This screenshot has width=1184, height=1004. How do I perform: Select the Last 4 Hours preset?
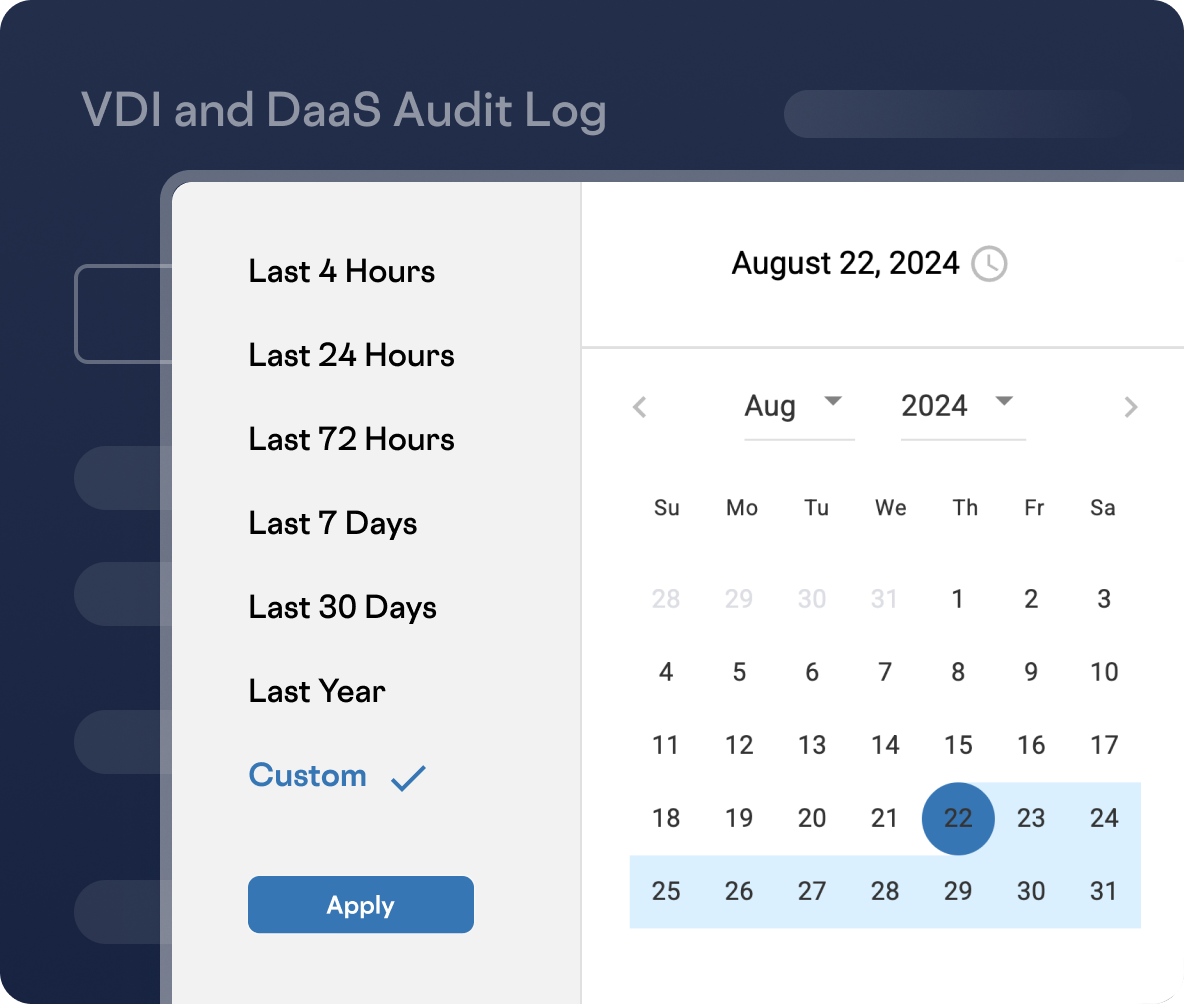pyautogui.click(x=341, y=271)
